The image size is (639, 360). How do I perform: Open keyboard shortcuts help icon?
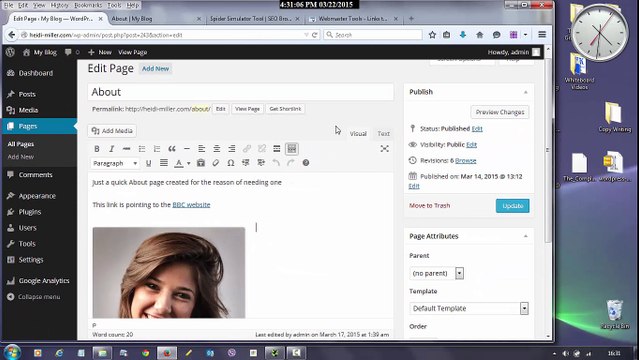click(x=306, y=163)
